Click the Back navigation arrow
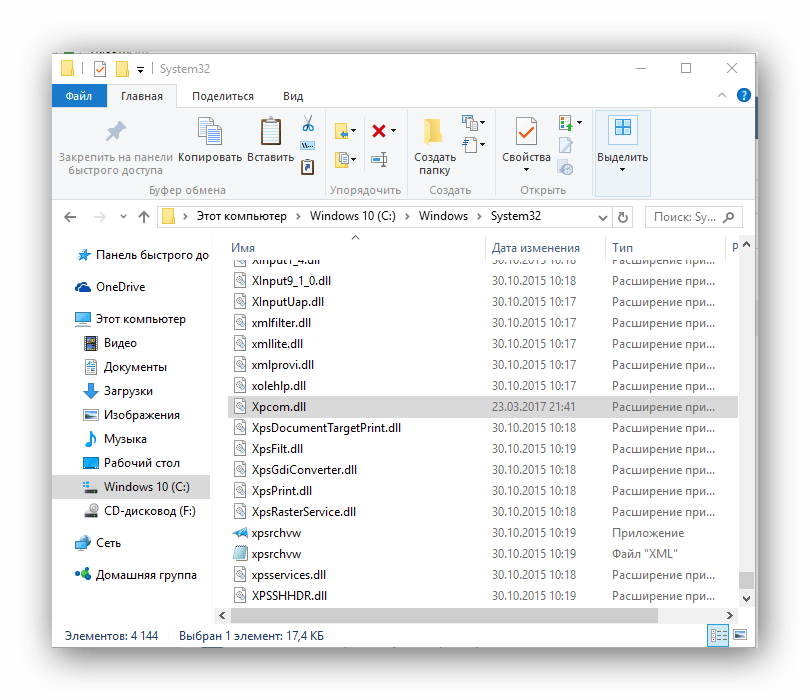The height and width of the screenshot is (700, 810). 70,217
